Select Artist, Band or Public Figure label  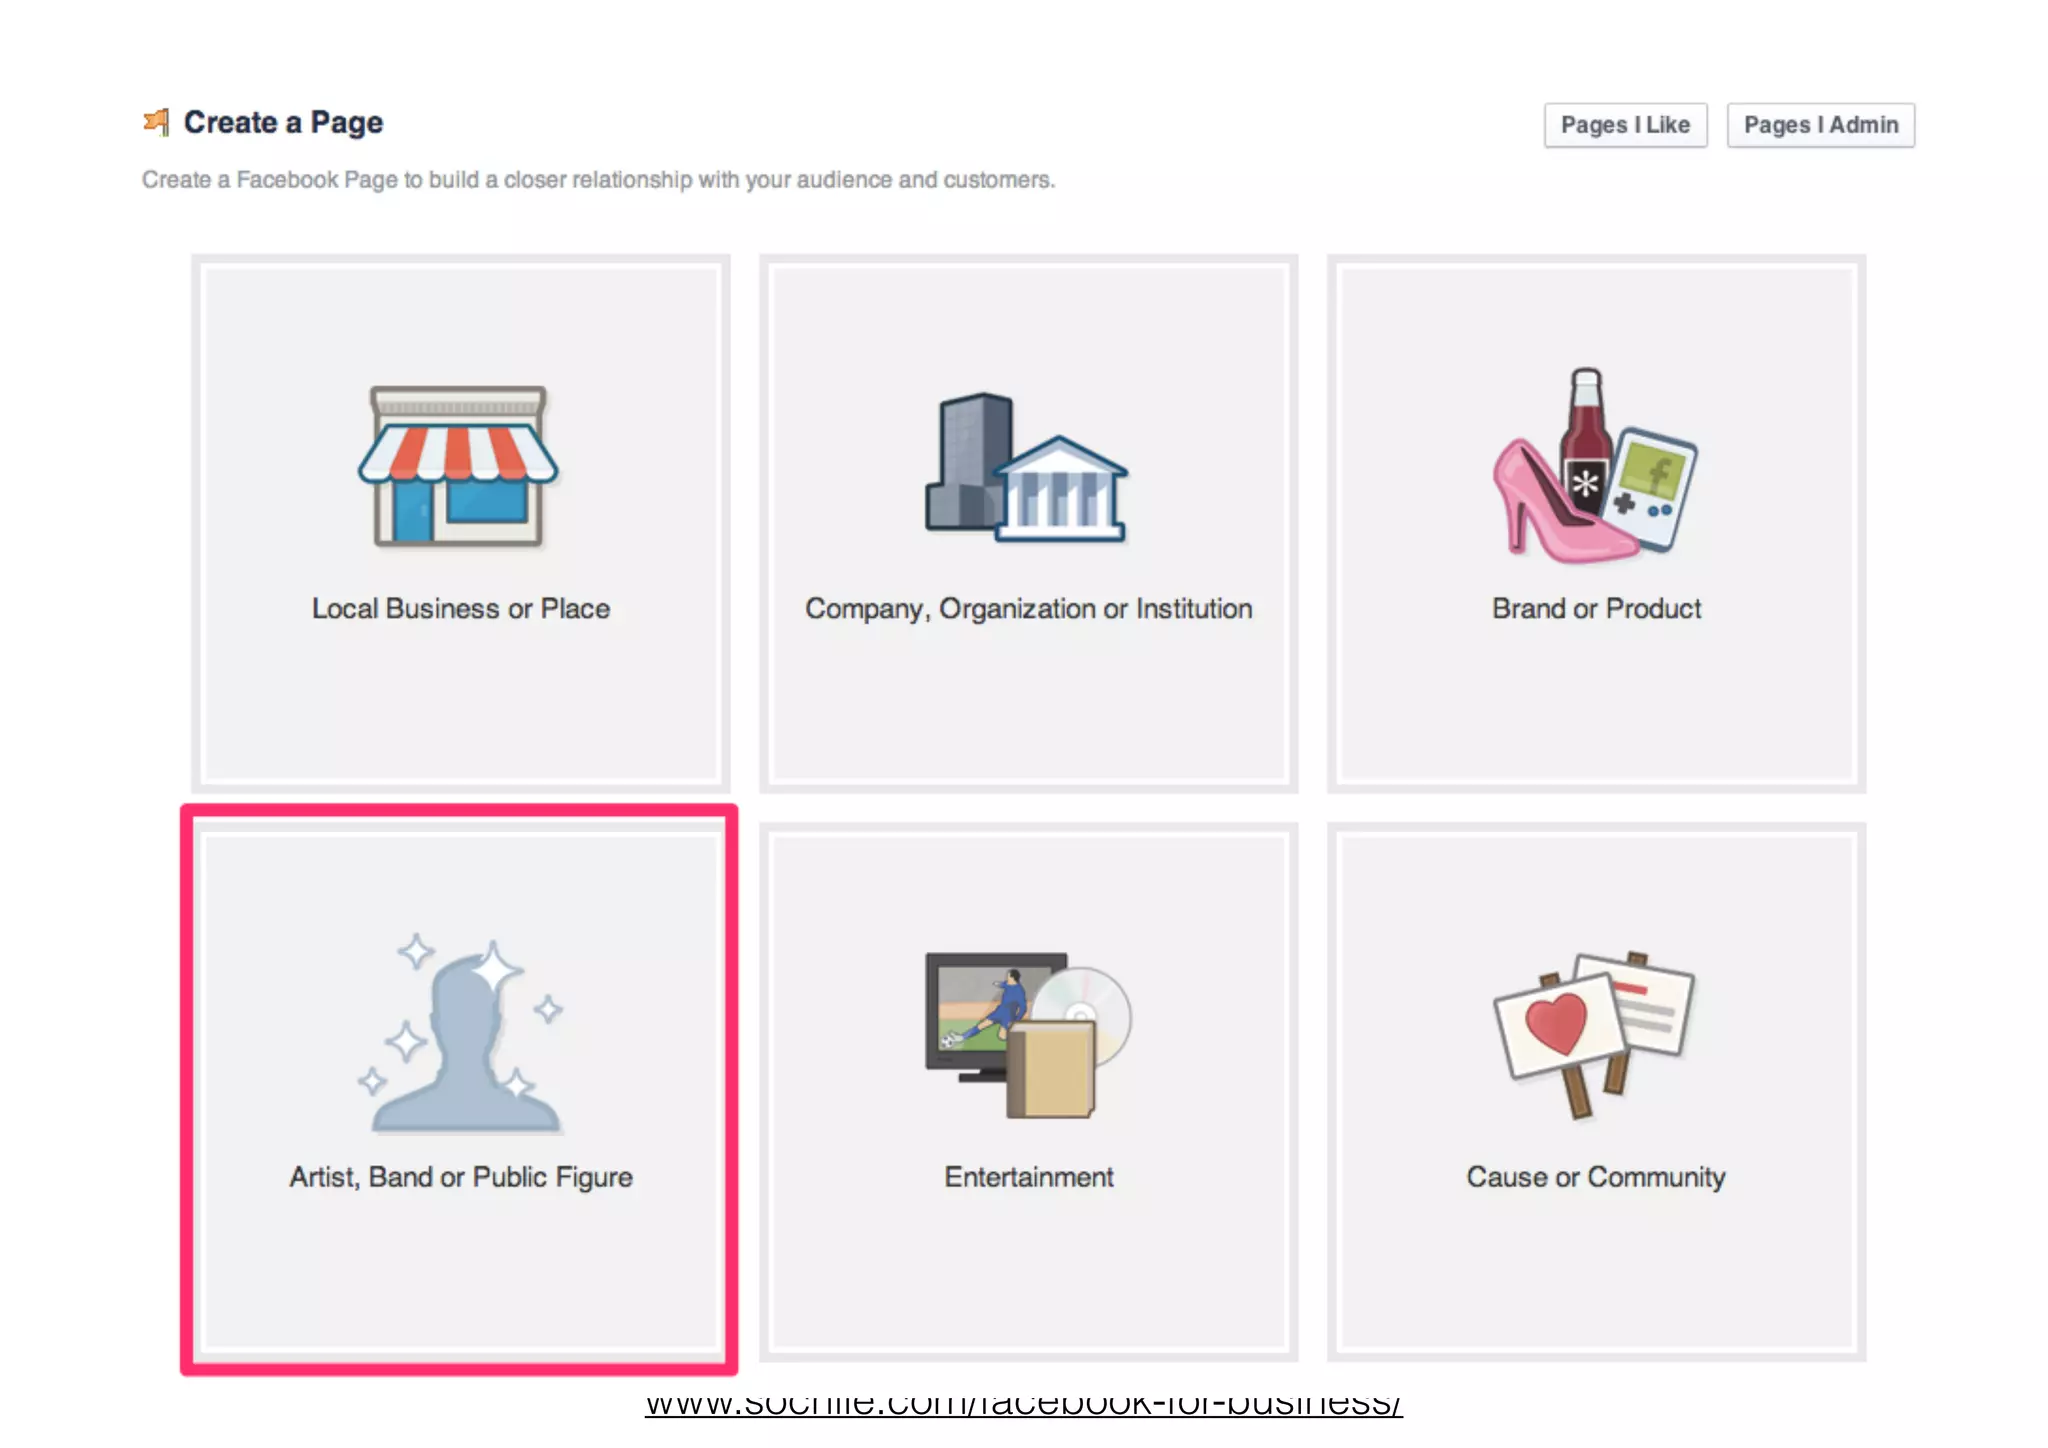[x=460, y=1177]
